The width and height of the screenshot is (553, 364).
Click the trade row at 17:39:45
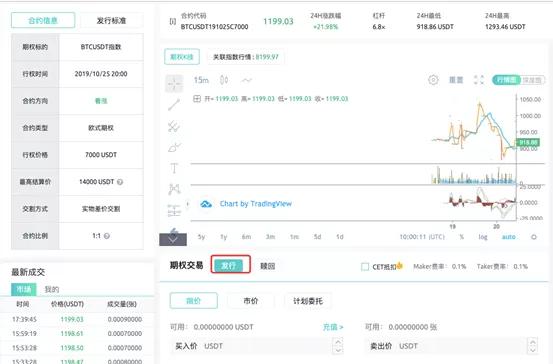click(77, 320)
